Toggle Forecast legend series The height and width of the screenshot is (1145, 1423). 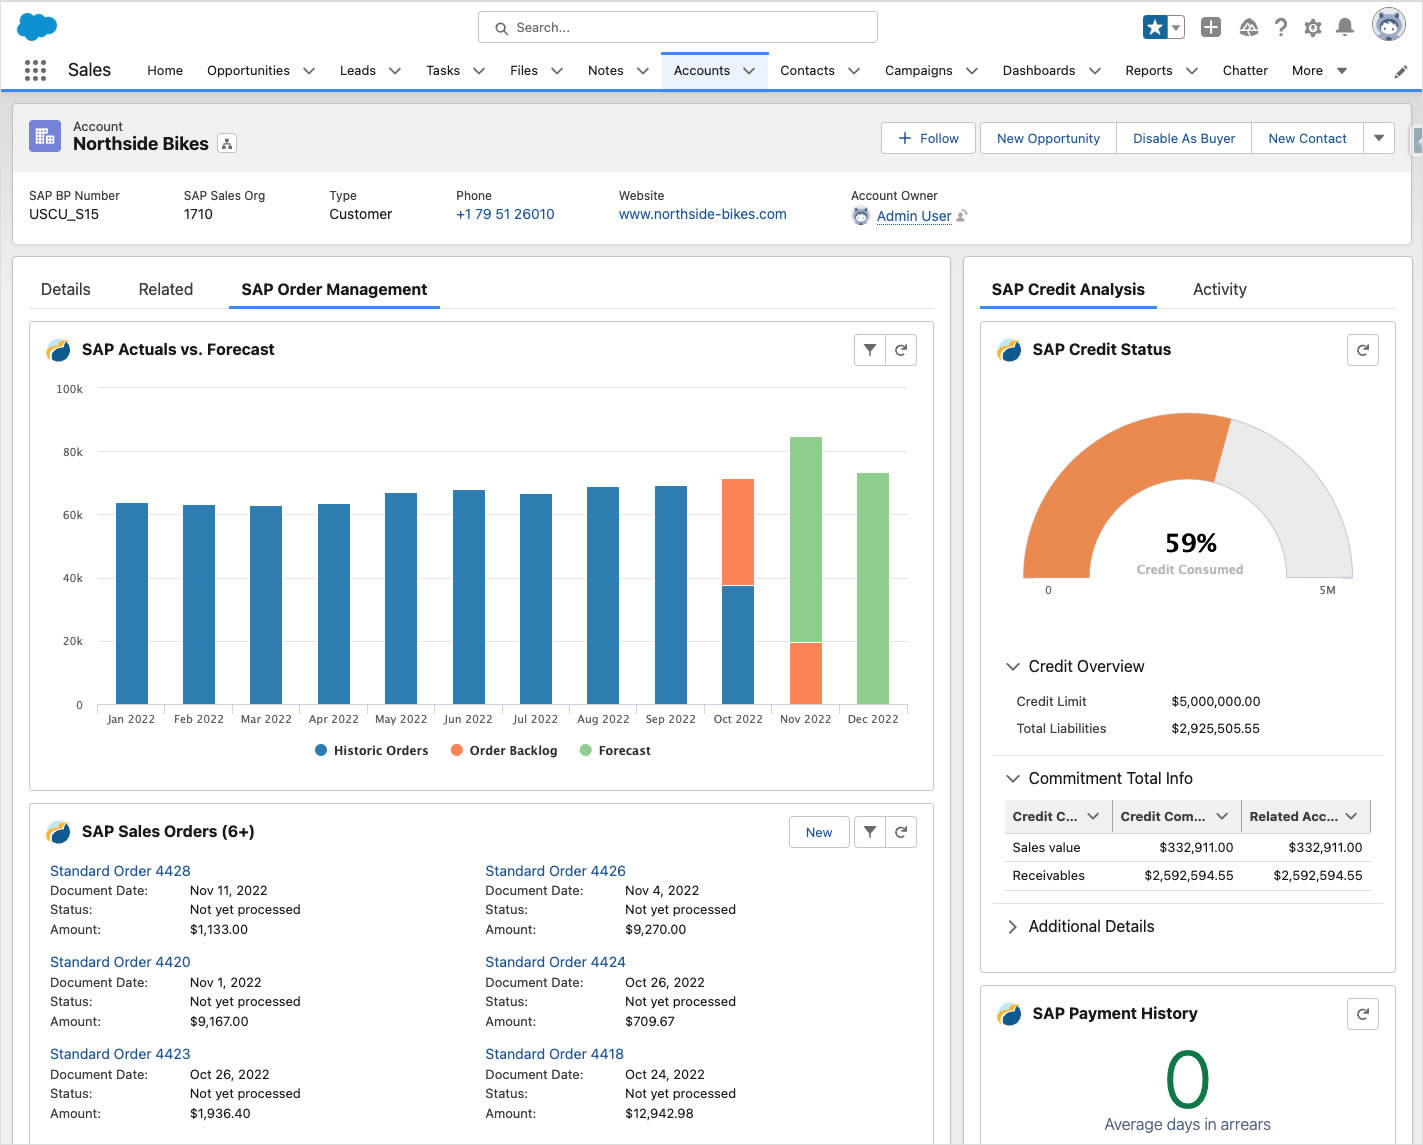pyautogui.click(x=615, y=750)
